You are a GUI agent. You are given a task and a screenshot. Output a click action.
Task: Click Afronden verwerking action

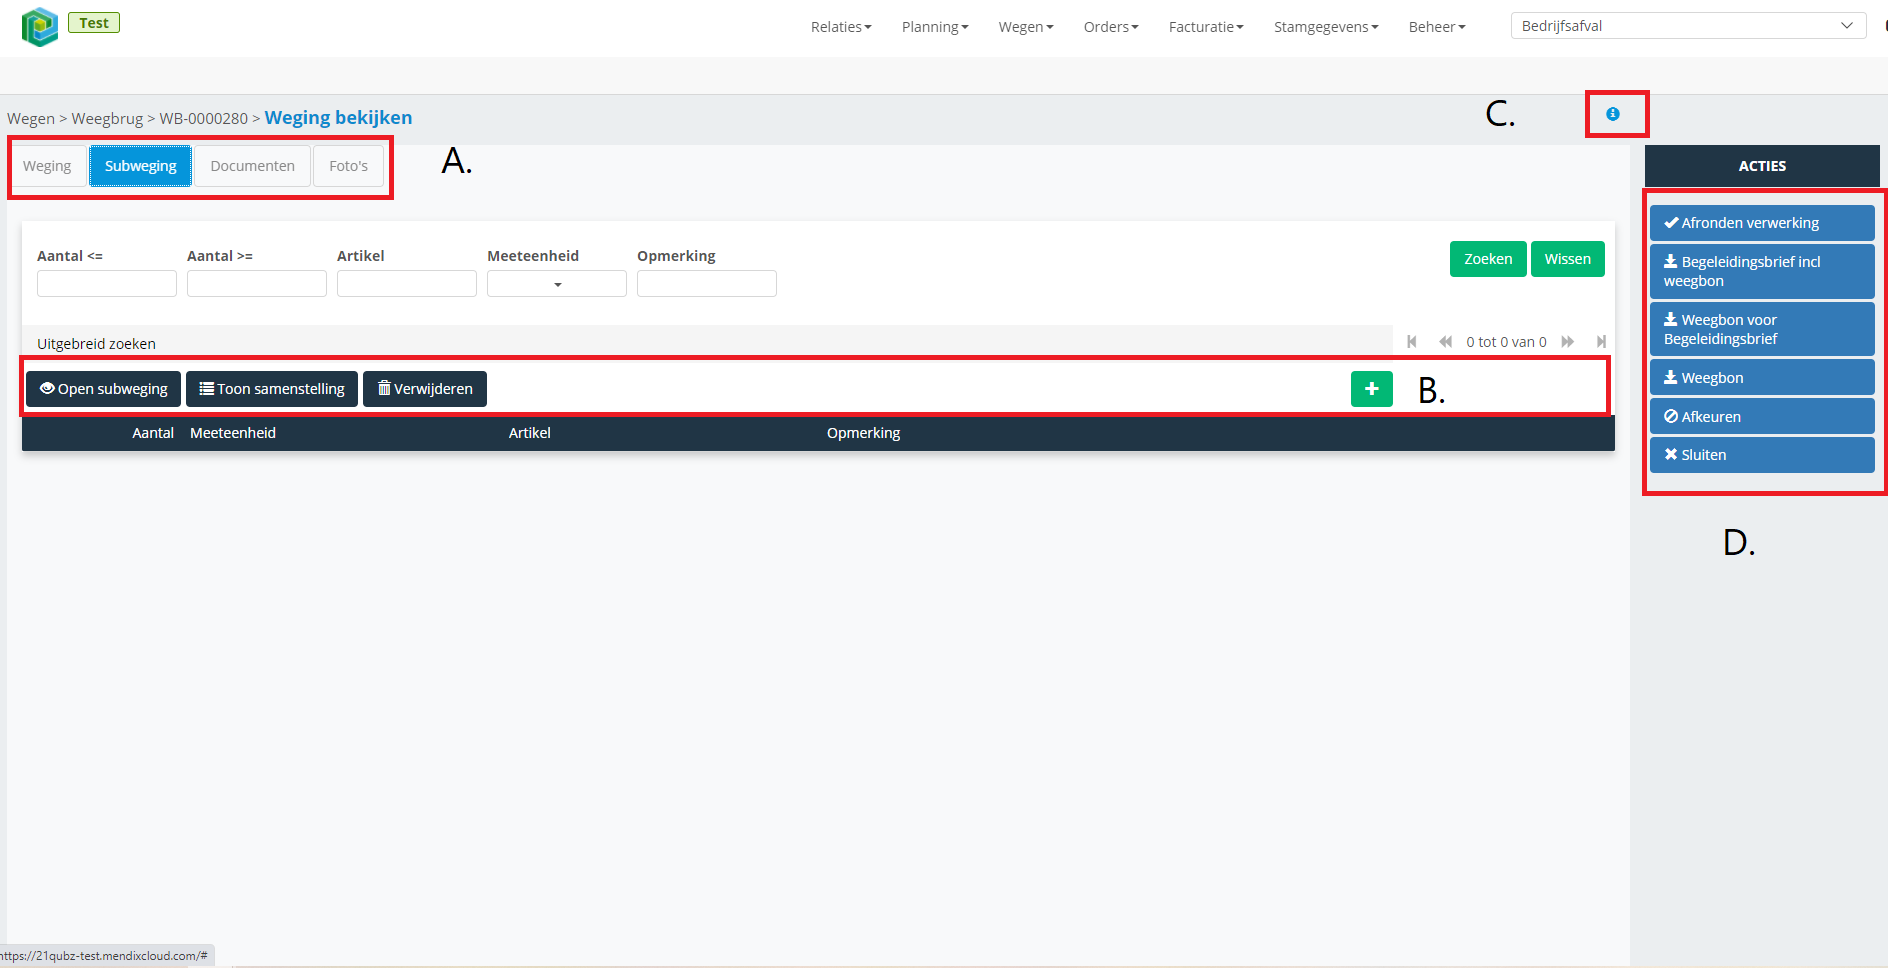pyautogui.click(x=1762, y=223)
